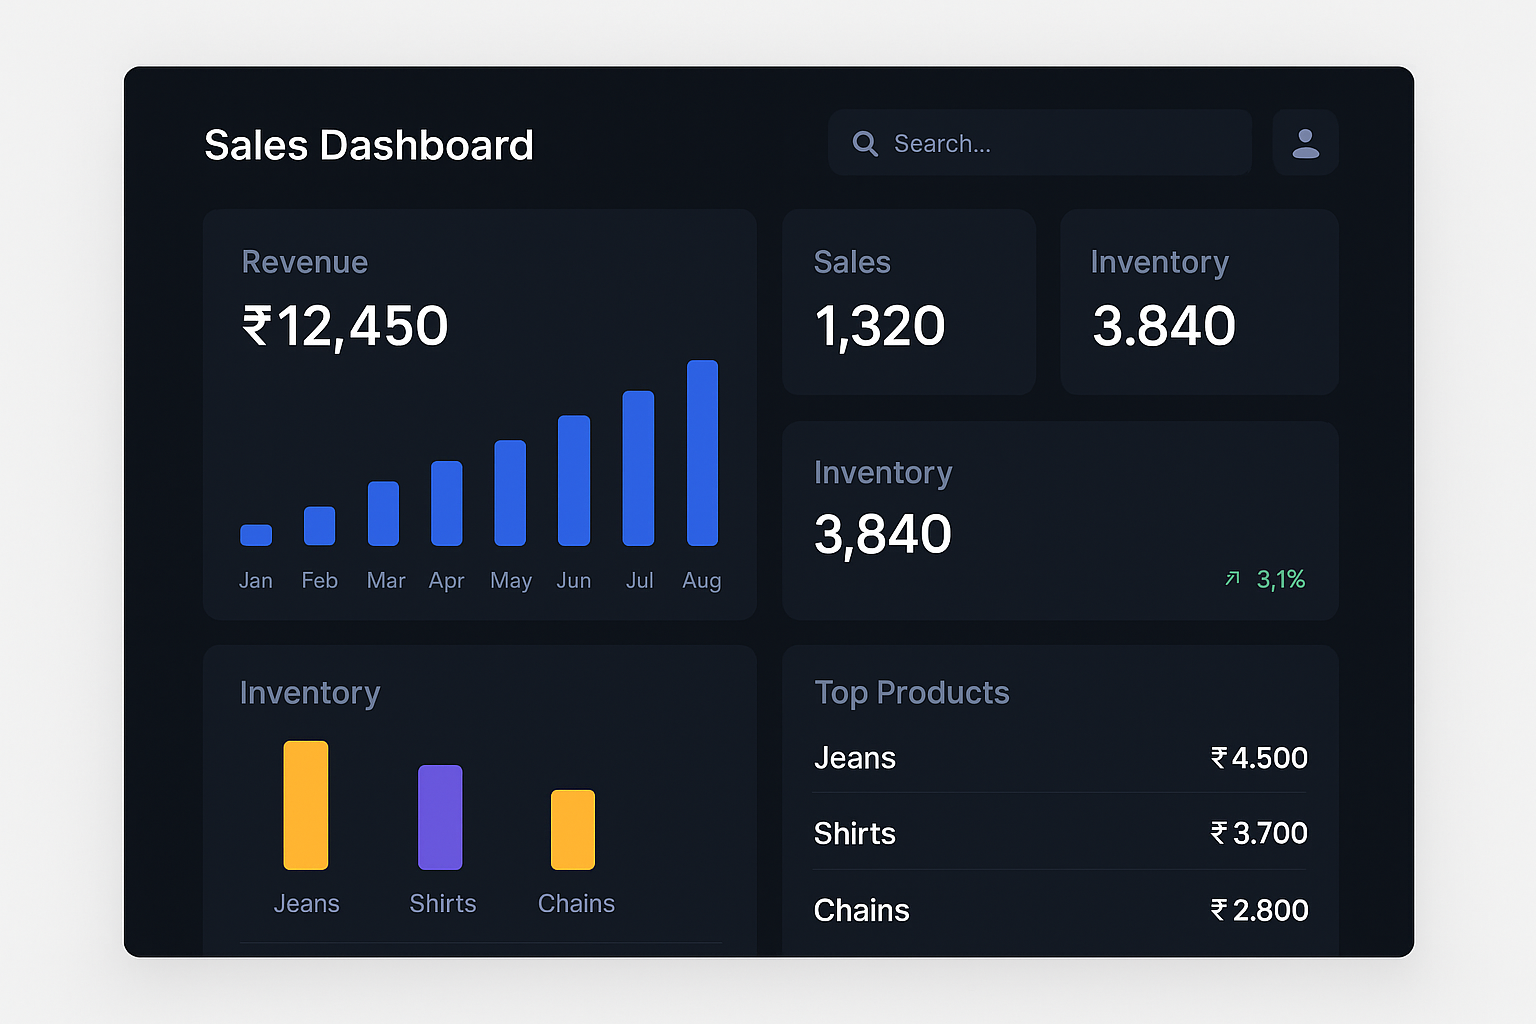Open the Chains row in Top Products
This screenshot has height=1024, width=1536.
(x=1060, y=910)
